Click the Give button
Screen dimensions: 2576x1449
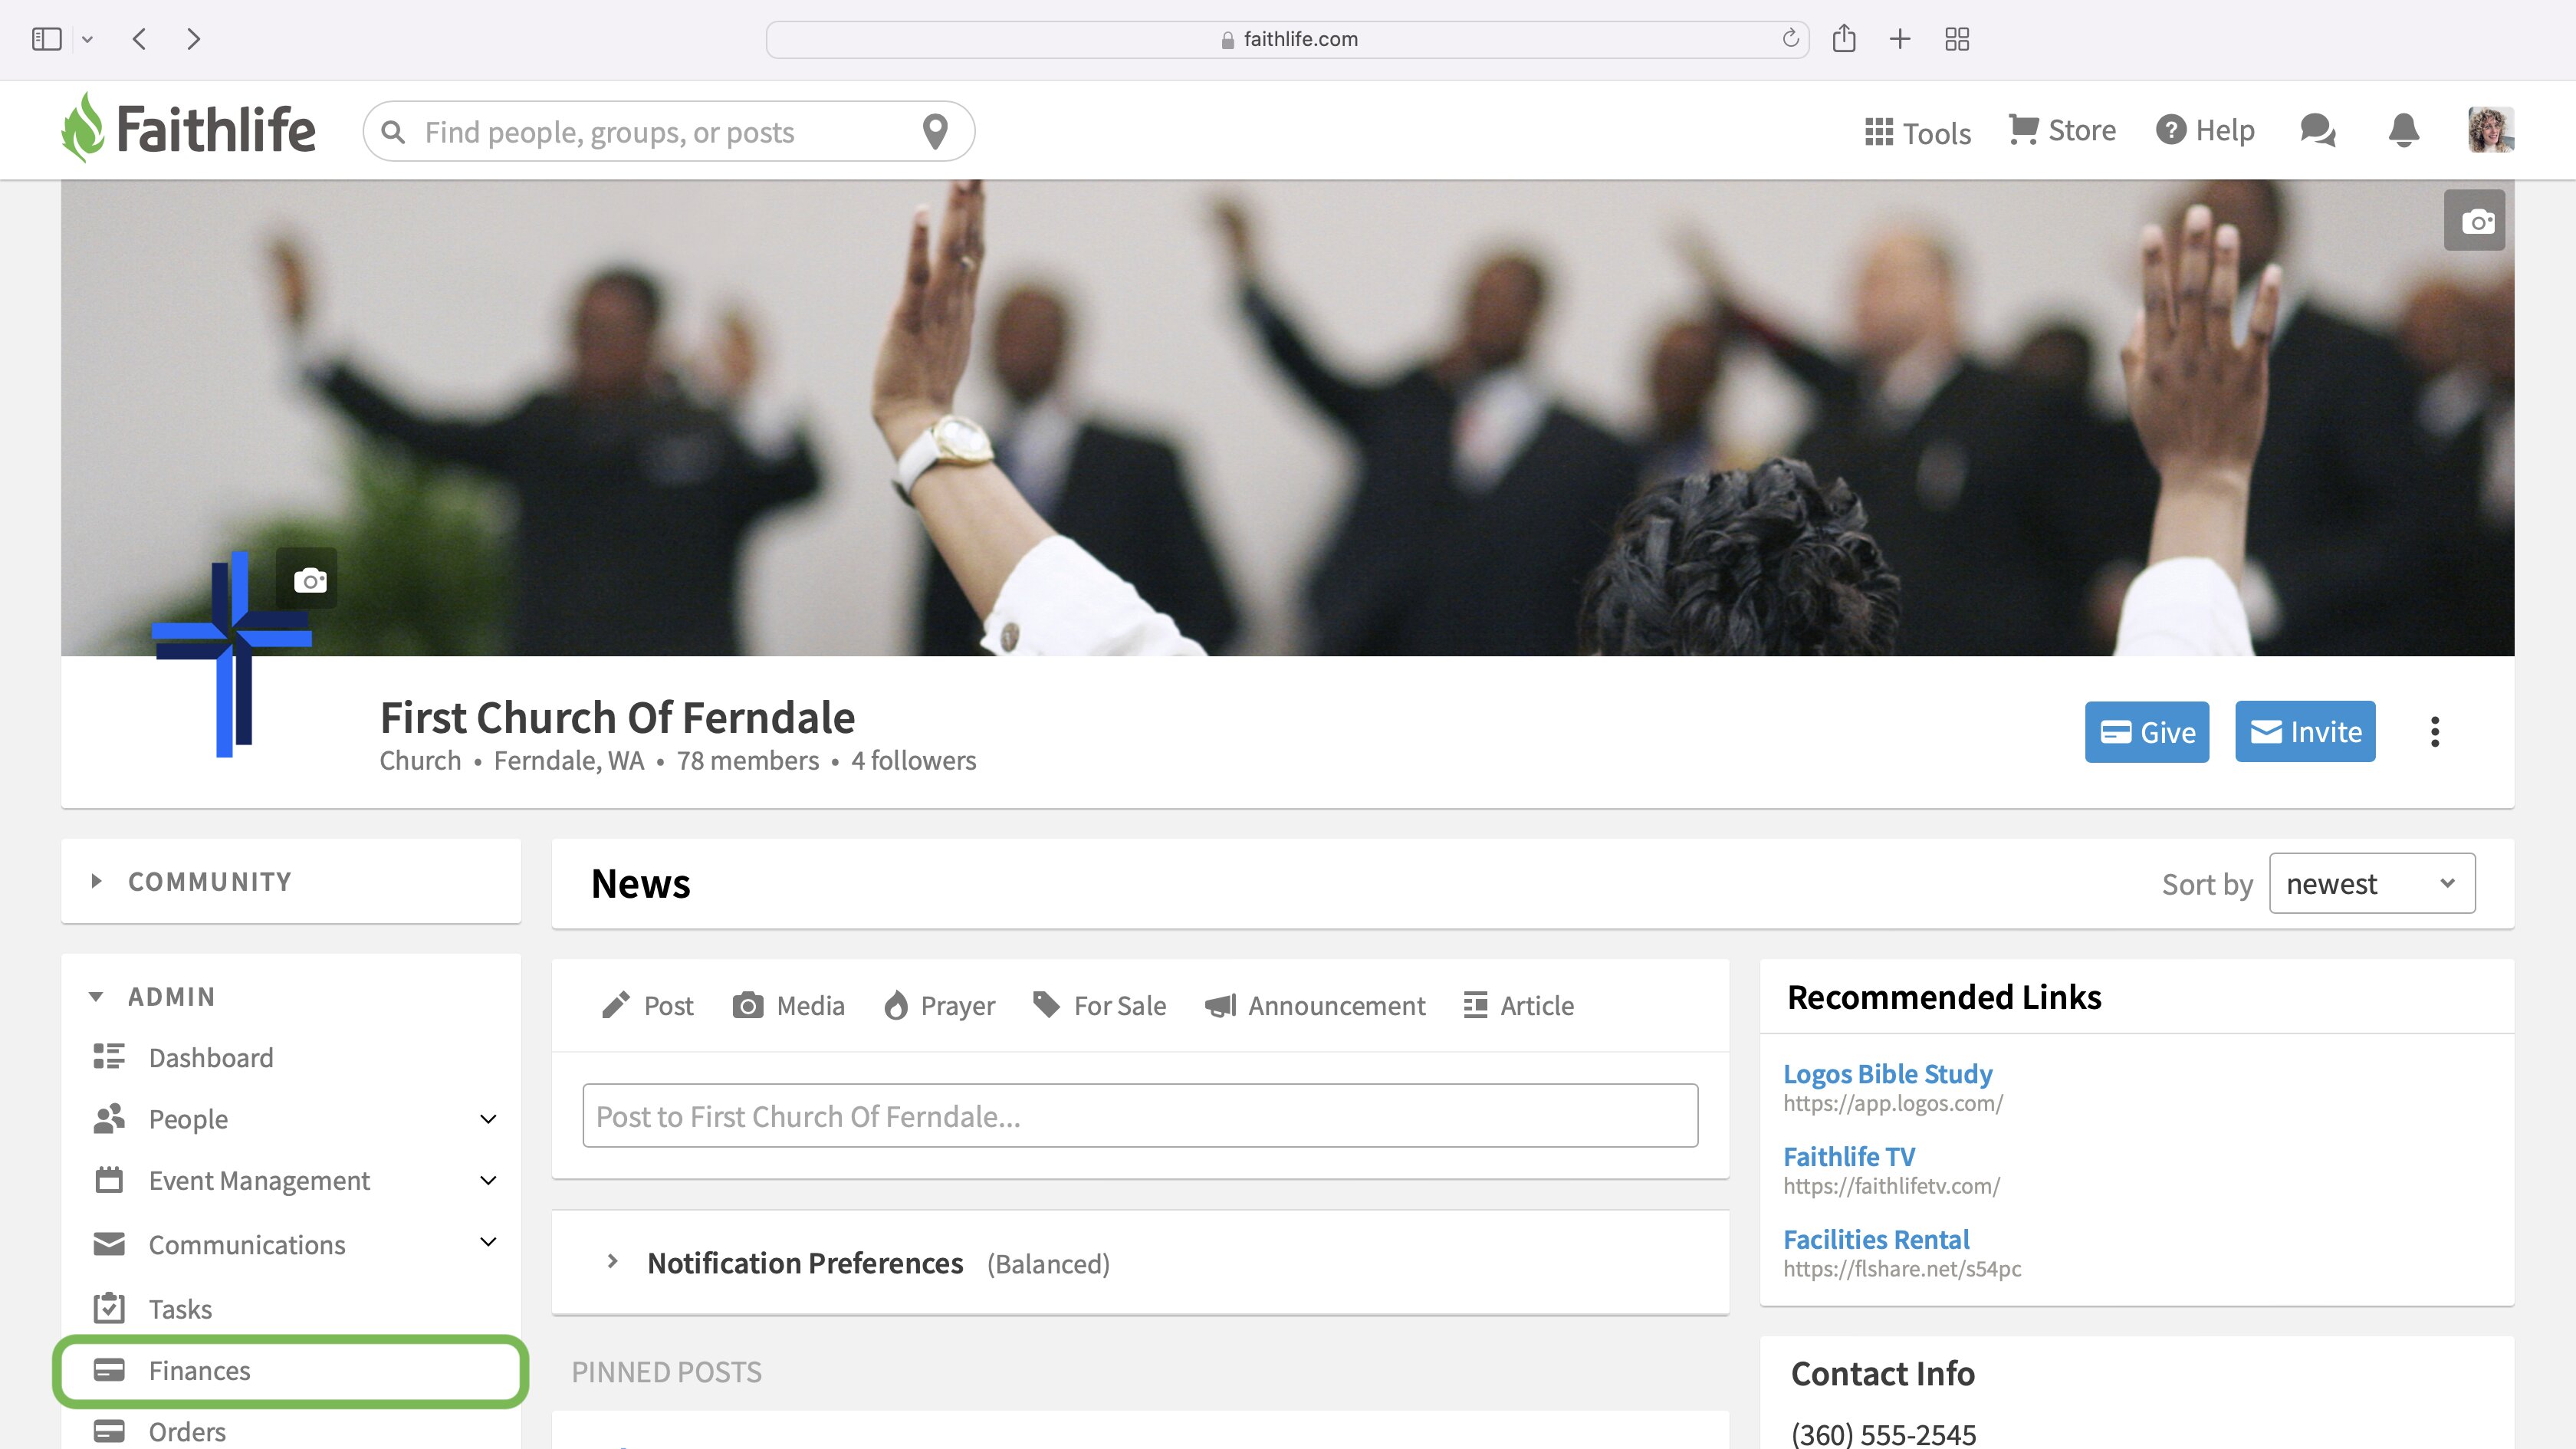click(x=2147, y=732)
